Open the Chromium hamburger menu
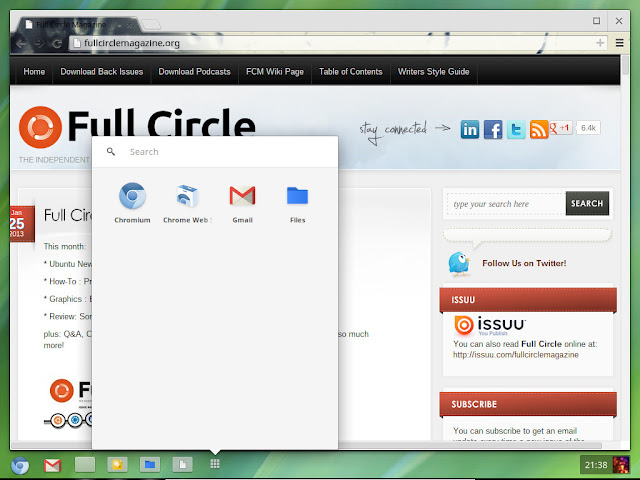Image resolution: width=640 pixels, height=480 pixels. point(619,43)
